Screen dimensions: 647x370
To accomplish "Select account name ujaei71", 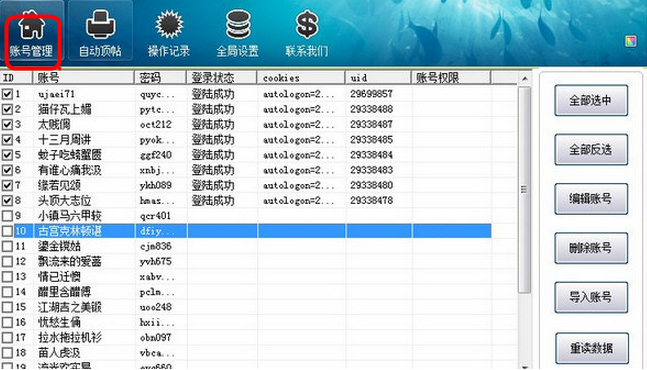I will click(x=57, y=94).
